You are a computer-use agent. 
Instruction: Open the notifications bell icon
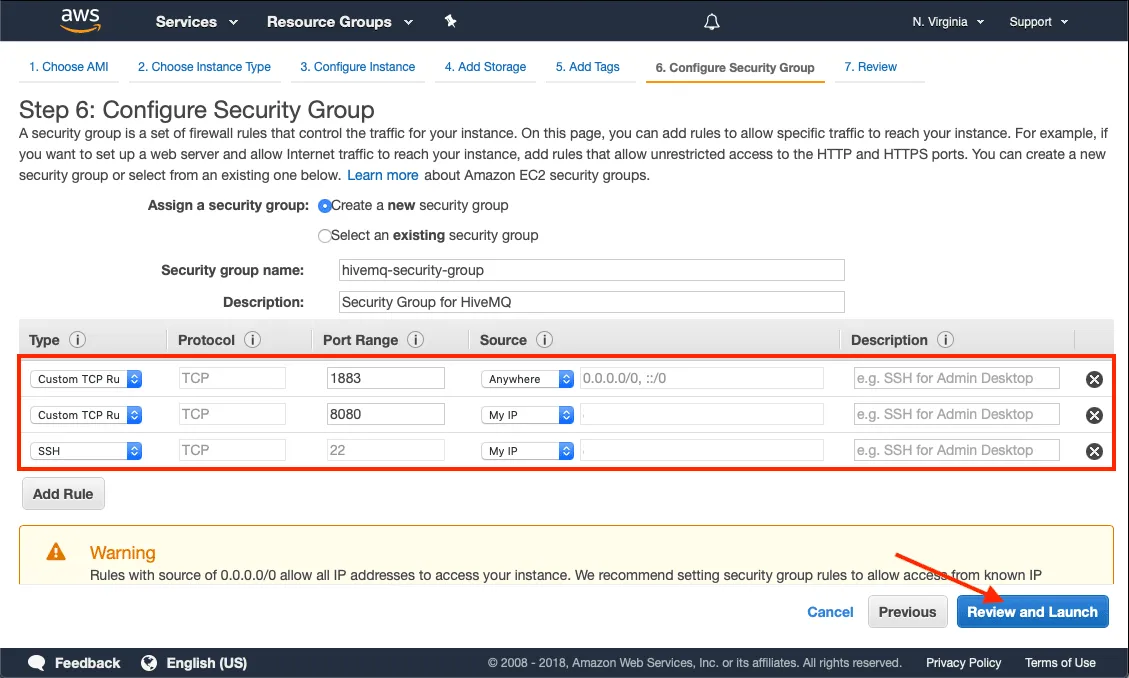(711, 20)
